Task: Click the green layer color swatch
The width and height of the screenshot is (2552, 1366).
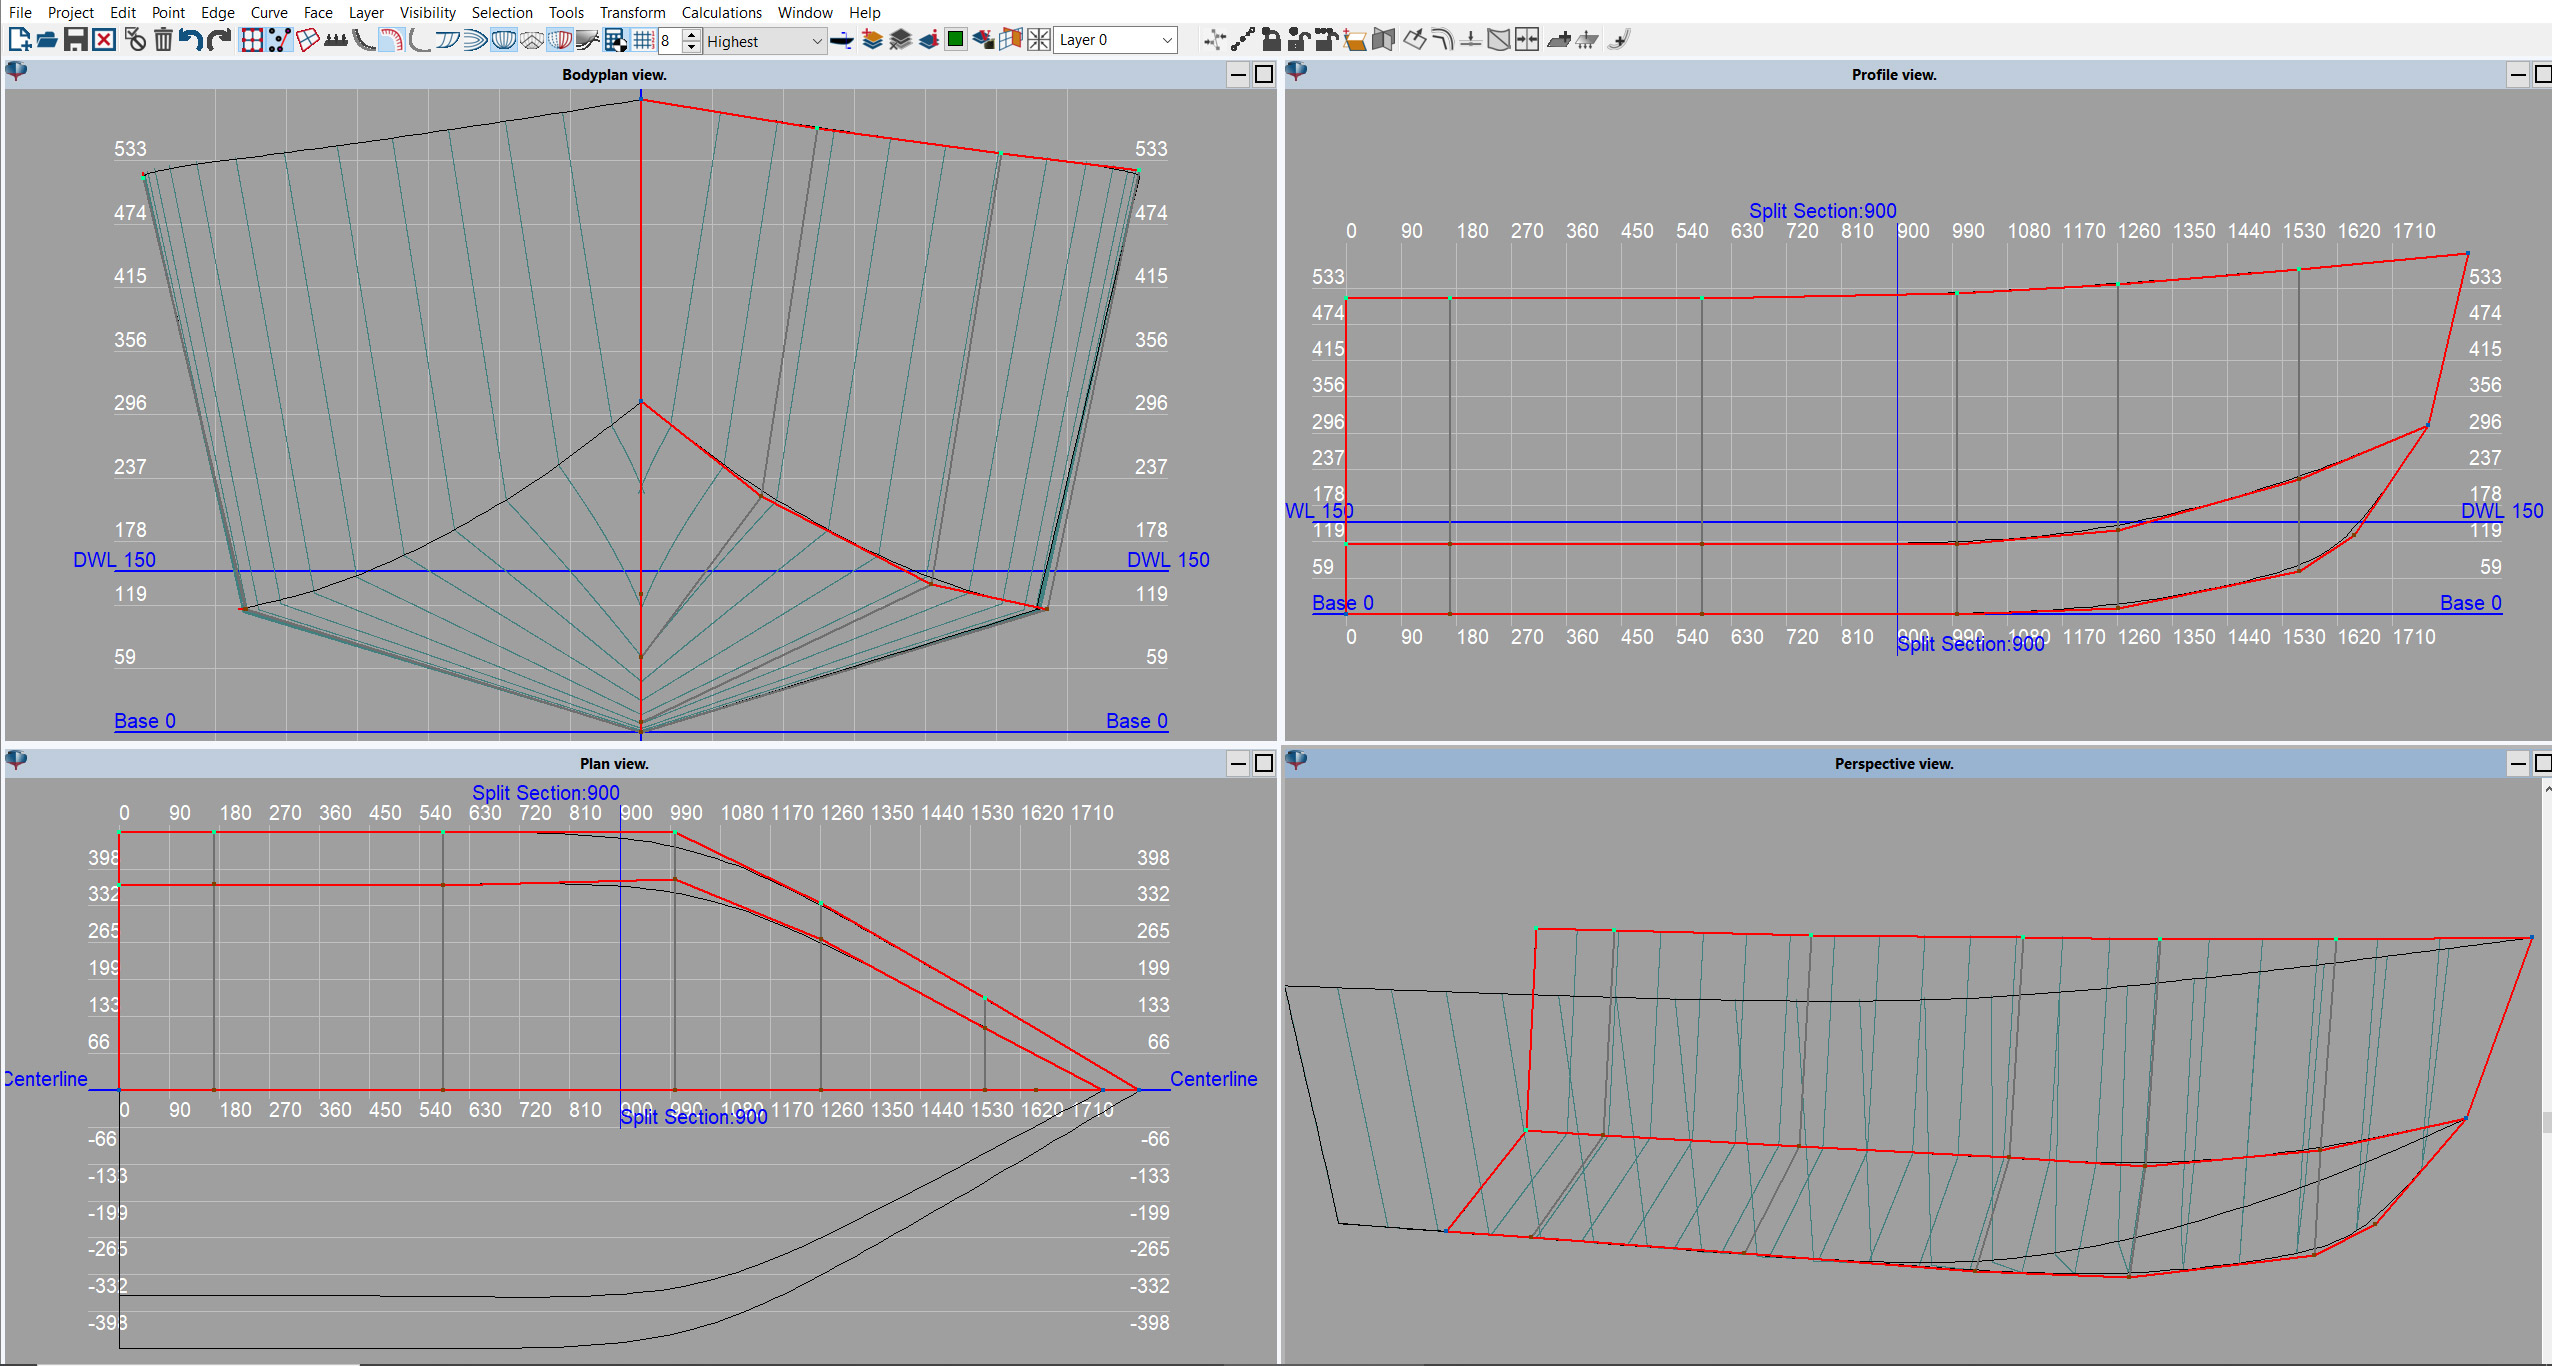Action: coord(955,40)
